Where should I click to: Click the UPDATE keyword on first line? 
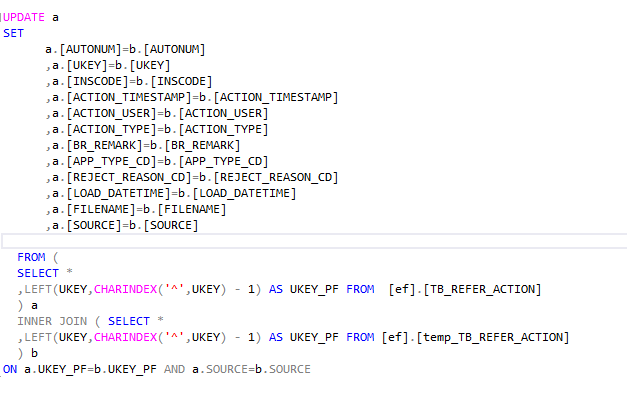click(24, 17)
